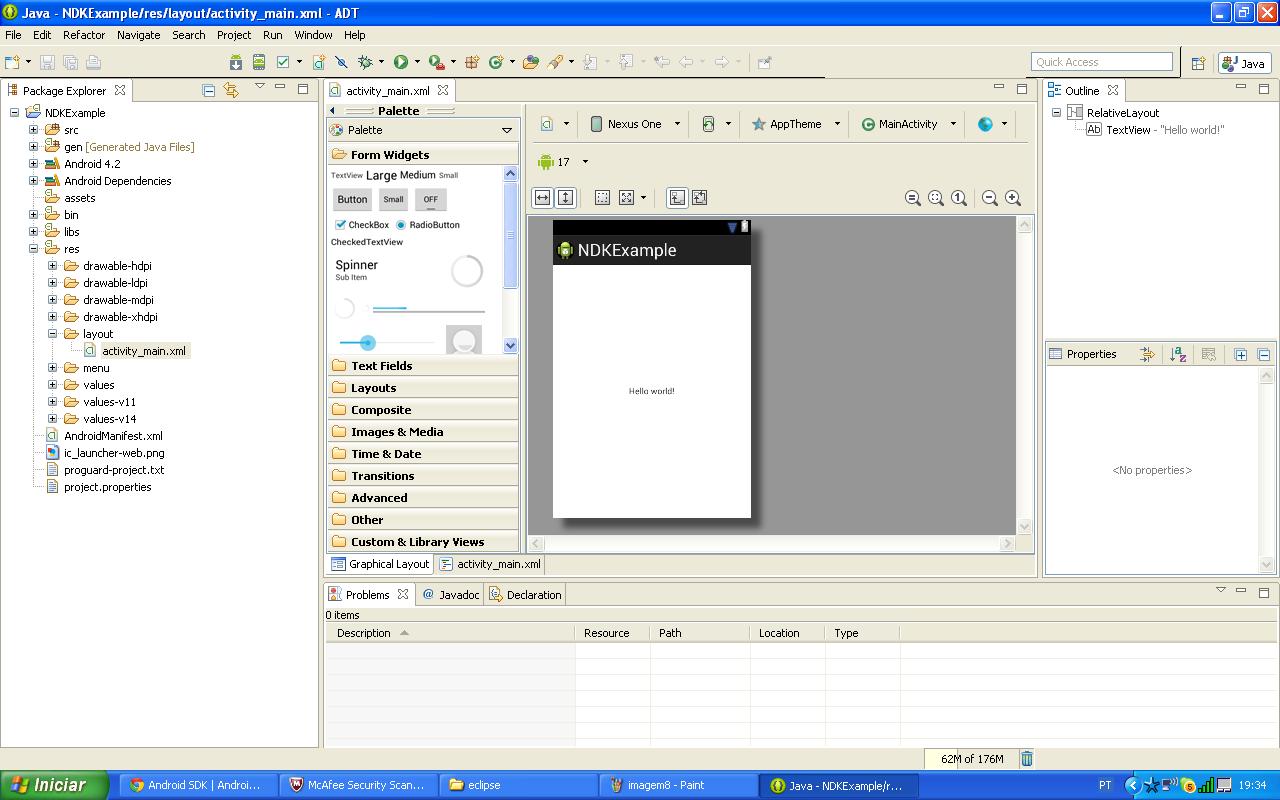Click the Run Android Lint checkmark icon
The height and width of the screenshot is (800, 1280).
(x=283, y=62)
